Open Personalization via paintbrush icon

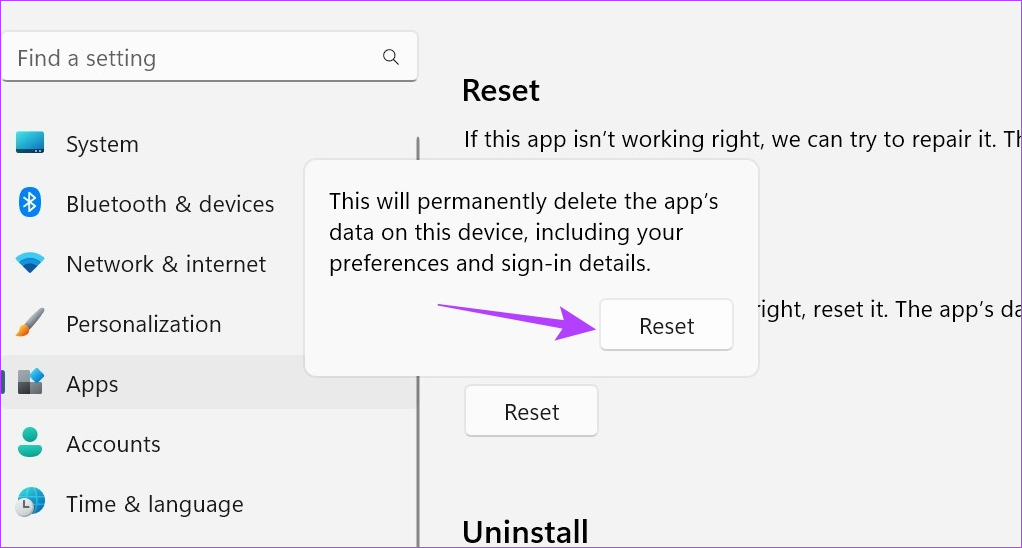click(x=30, y=323)
